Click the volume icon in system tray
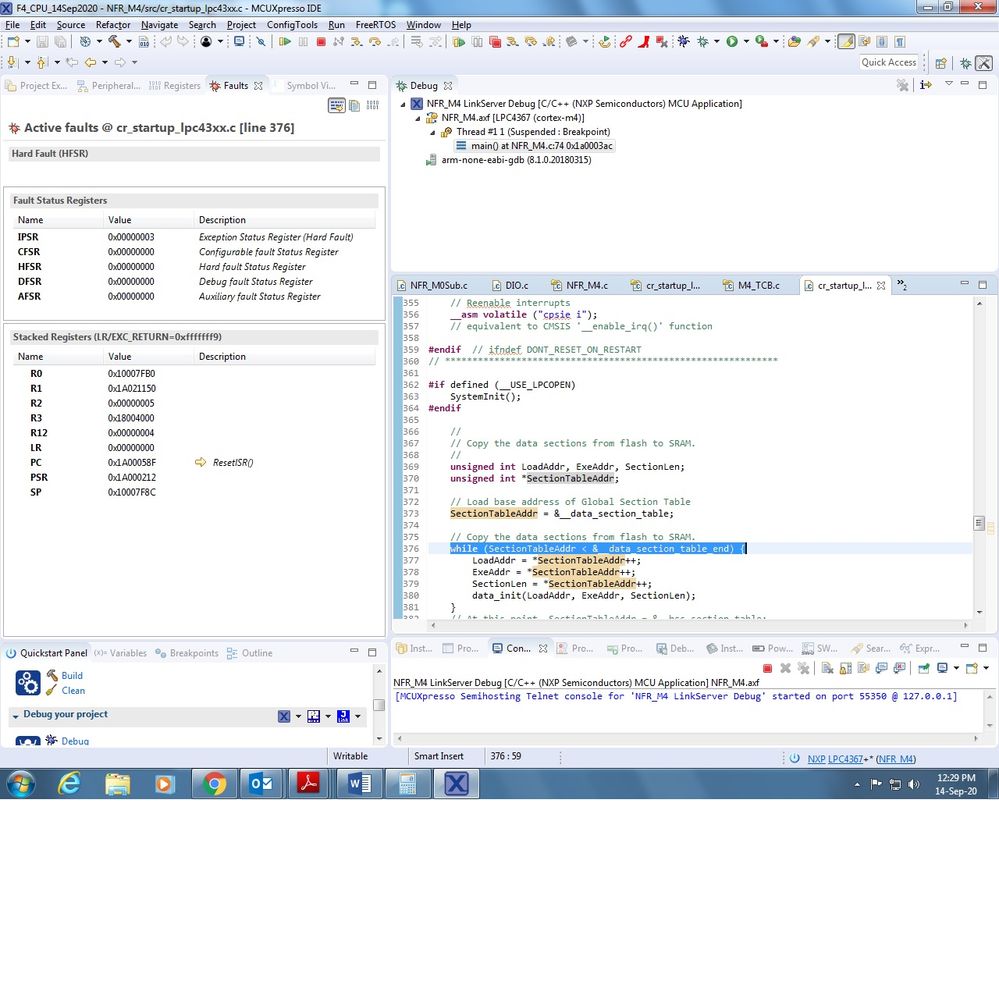 (914, 784)
